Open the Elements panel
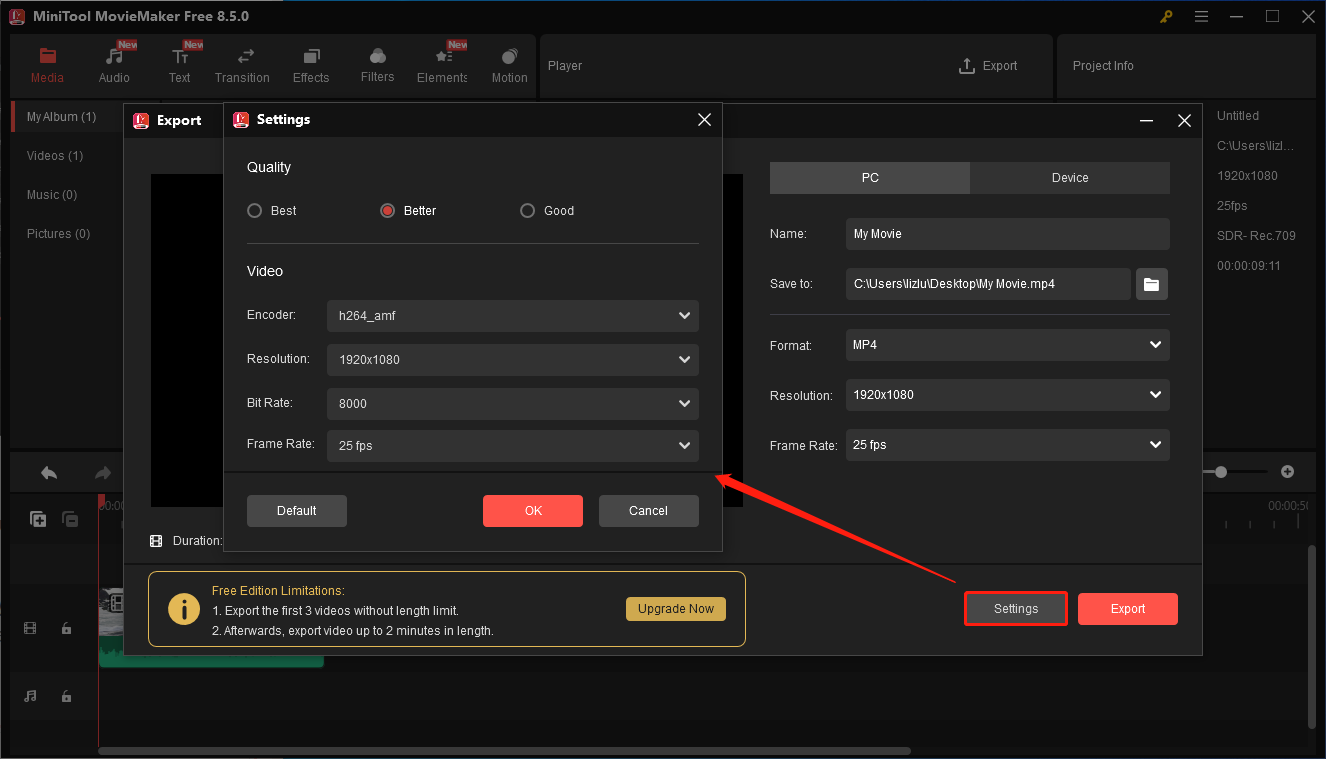The height and width of the screenshot is (759, 1326). coord(442,65)
